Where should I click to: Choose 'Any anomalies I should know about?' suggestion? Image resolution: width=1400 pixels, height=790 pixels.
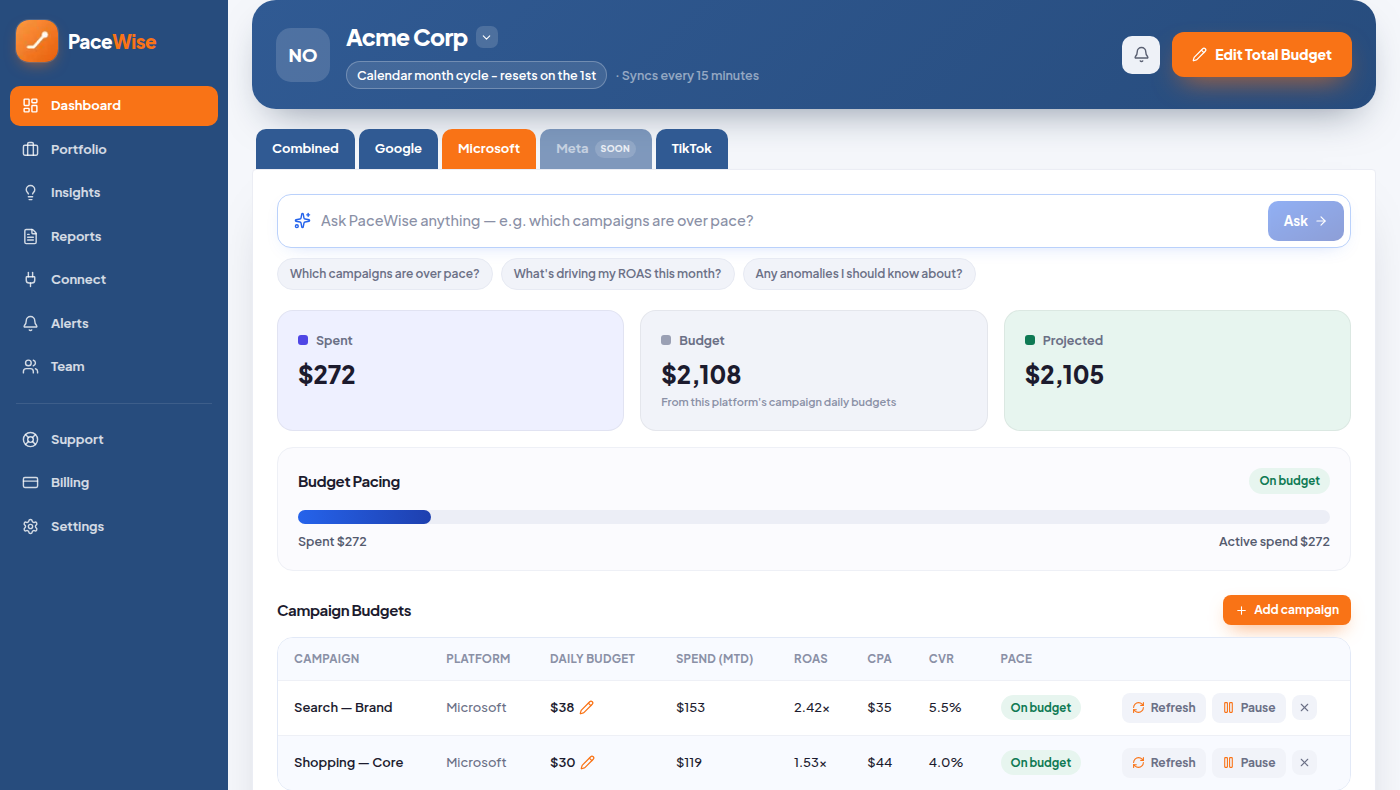859,274
